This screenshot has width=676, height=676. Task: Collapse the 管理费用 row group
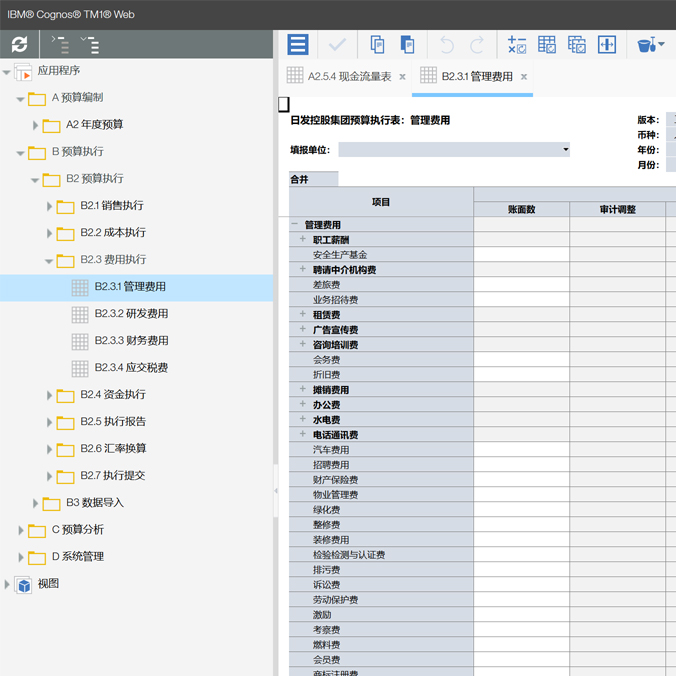pos(294,224)
